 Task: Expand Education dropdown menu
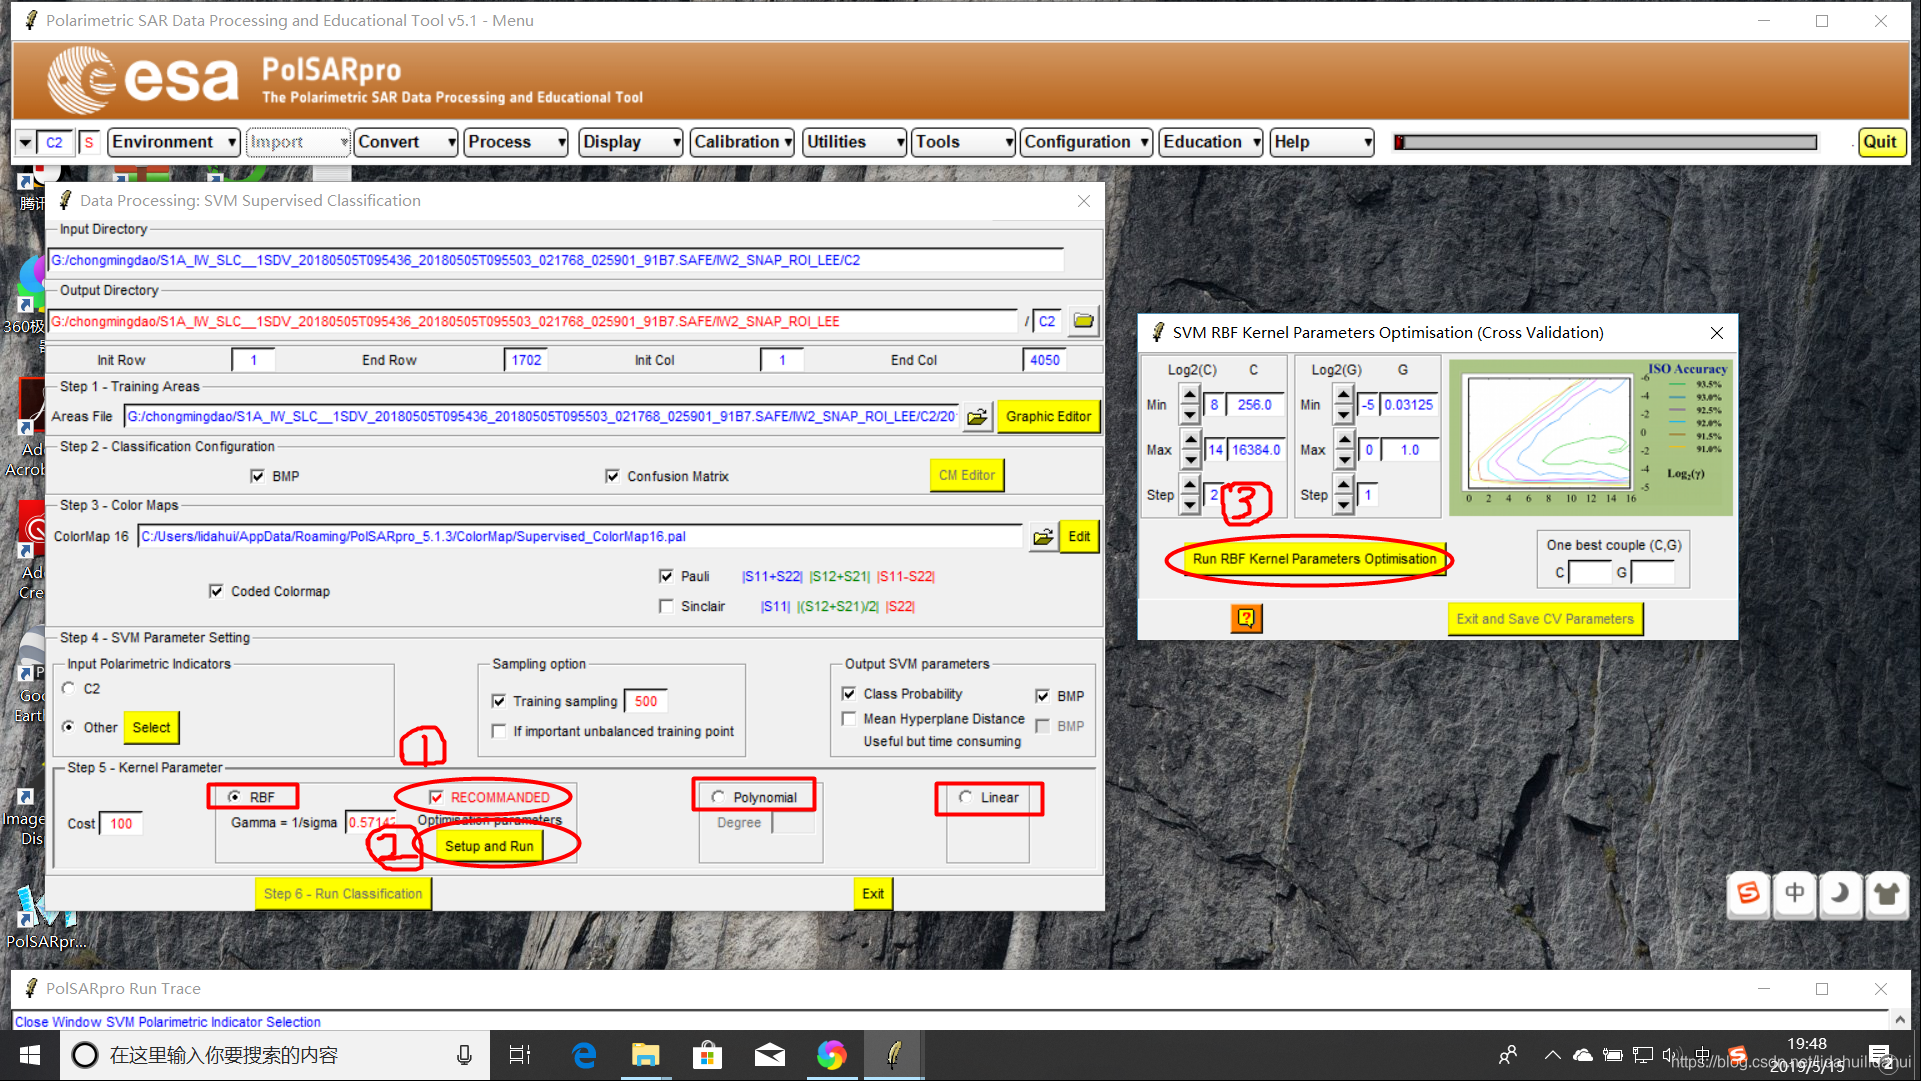click(x=1211, y=142)
